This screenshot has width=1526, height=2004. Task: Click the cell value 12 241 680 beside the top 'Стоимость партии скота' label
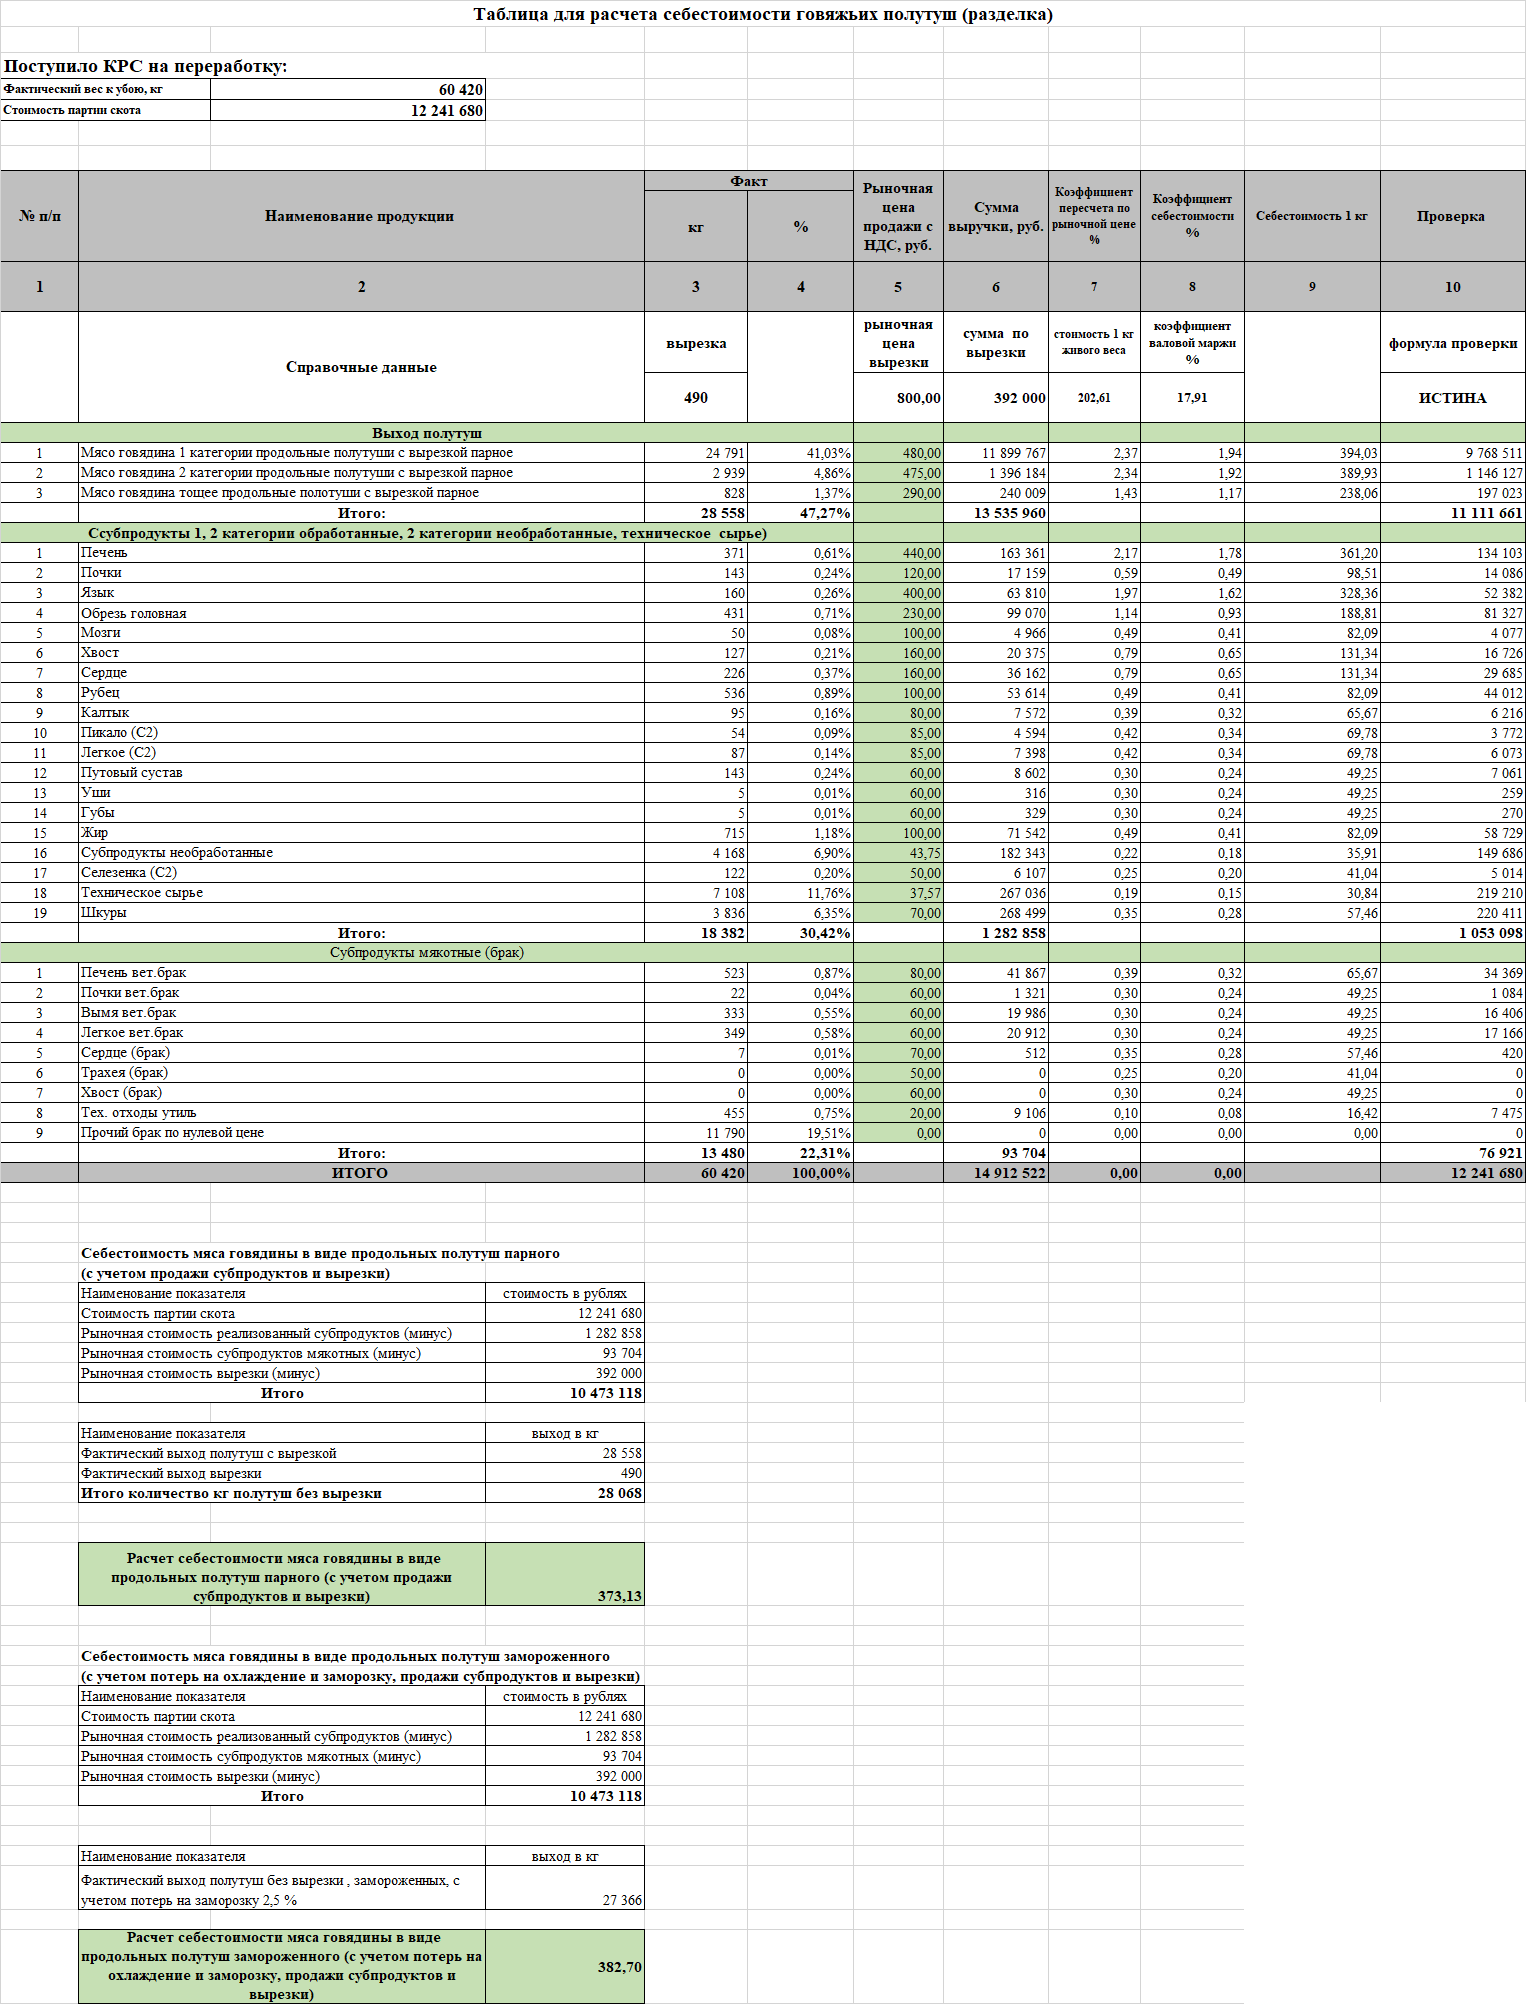(x=347, y=110)
